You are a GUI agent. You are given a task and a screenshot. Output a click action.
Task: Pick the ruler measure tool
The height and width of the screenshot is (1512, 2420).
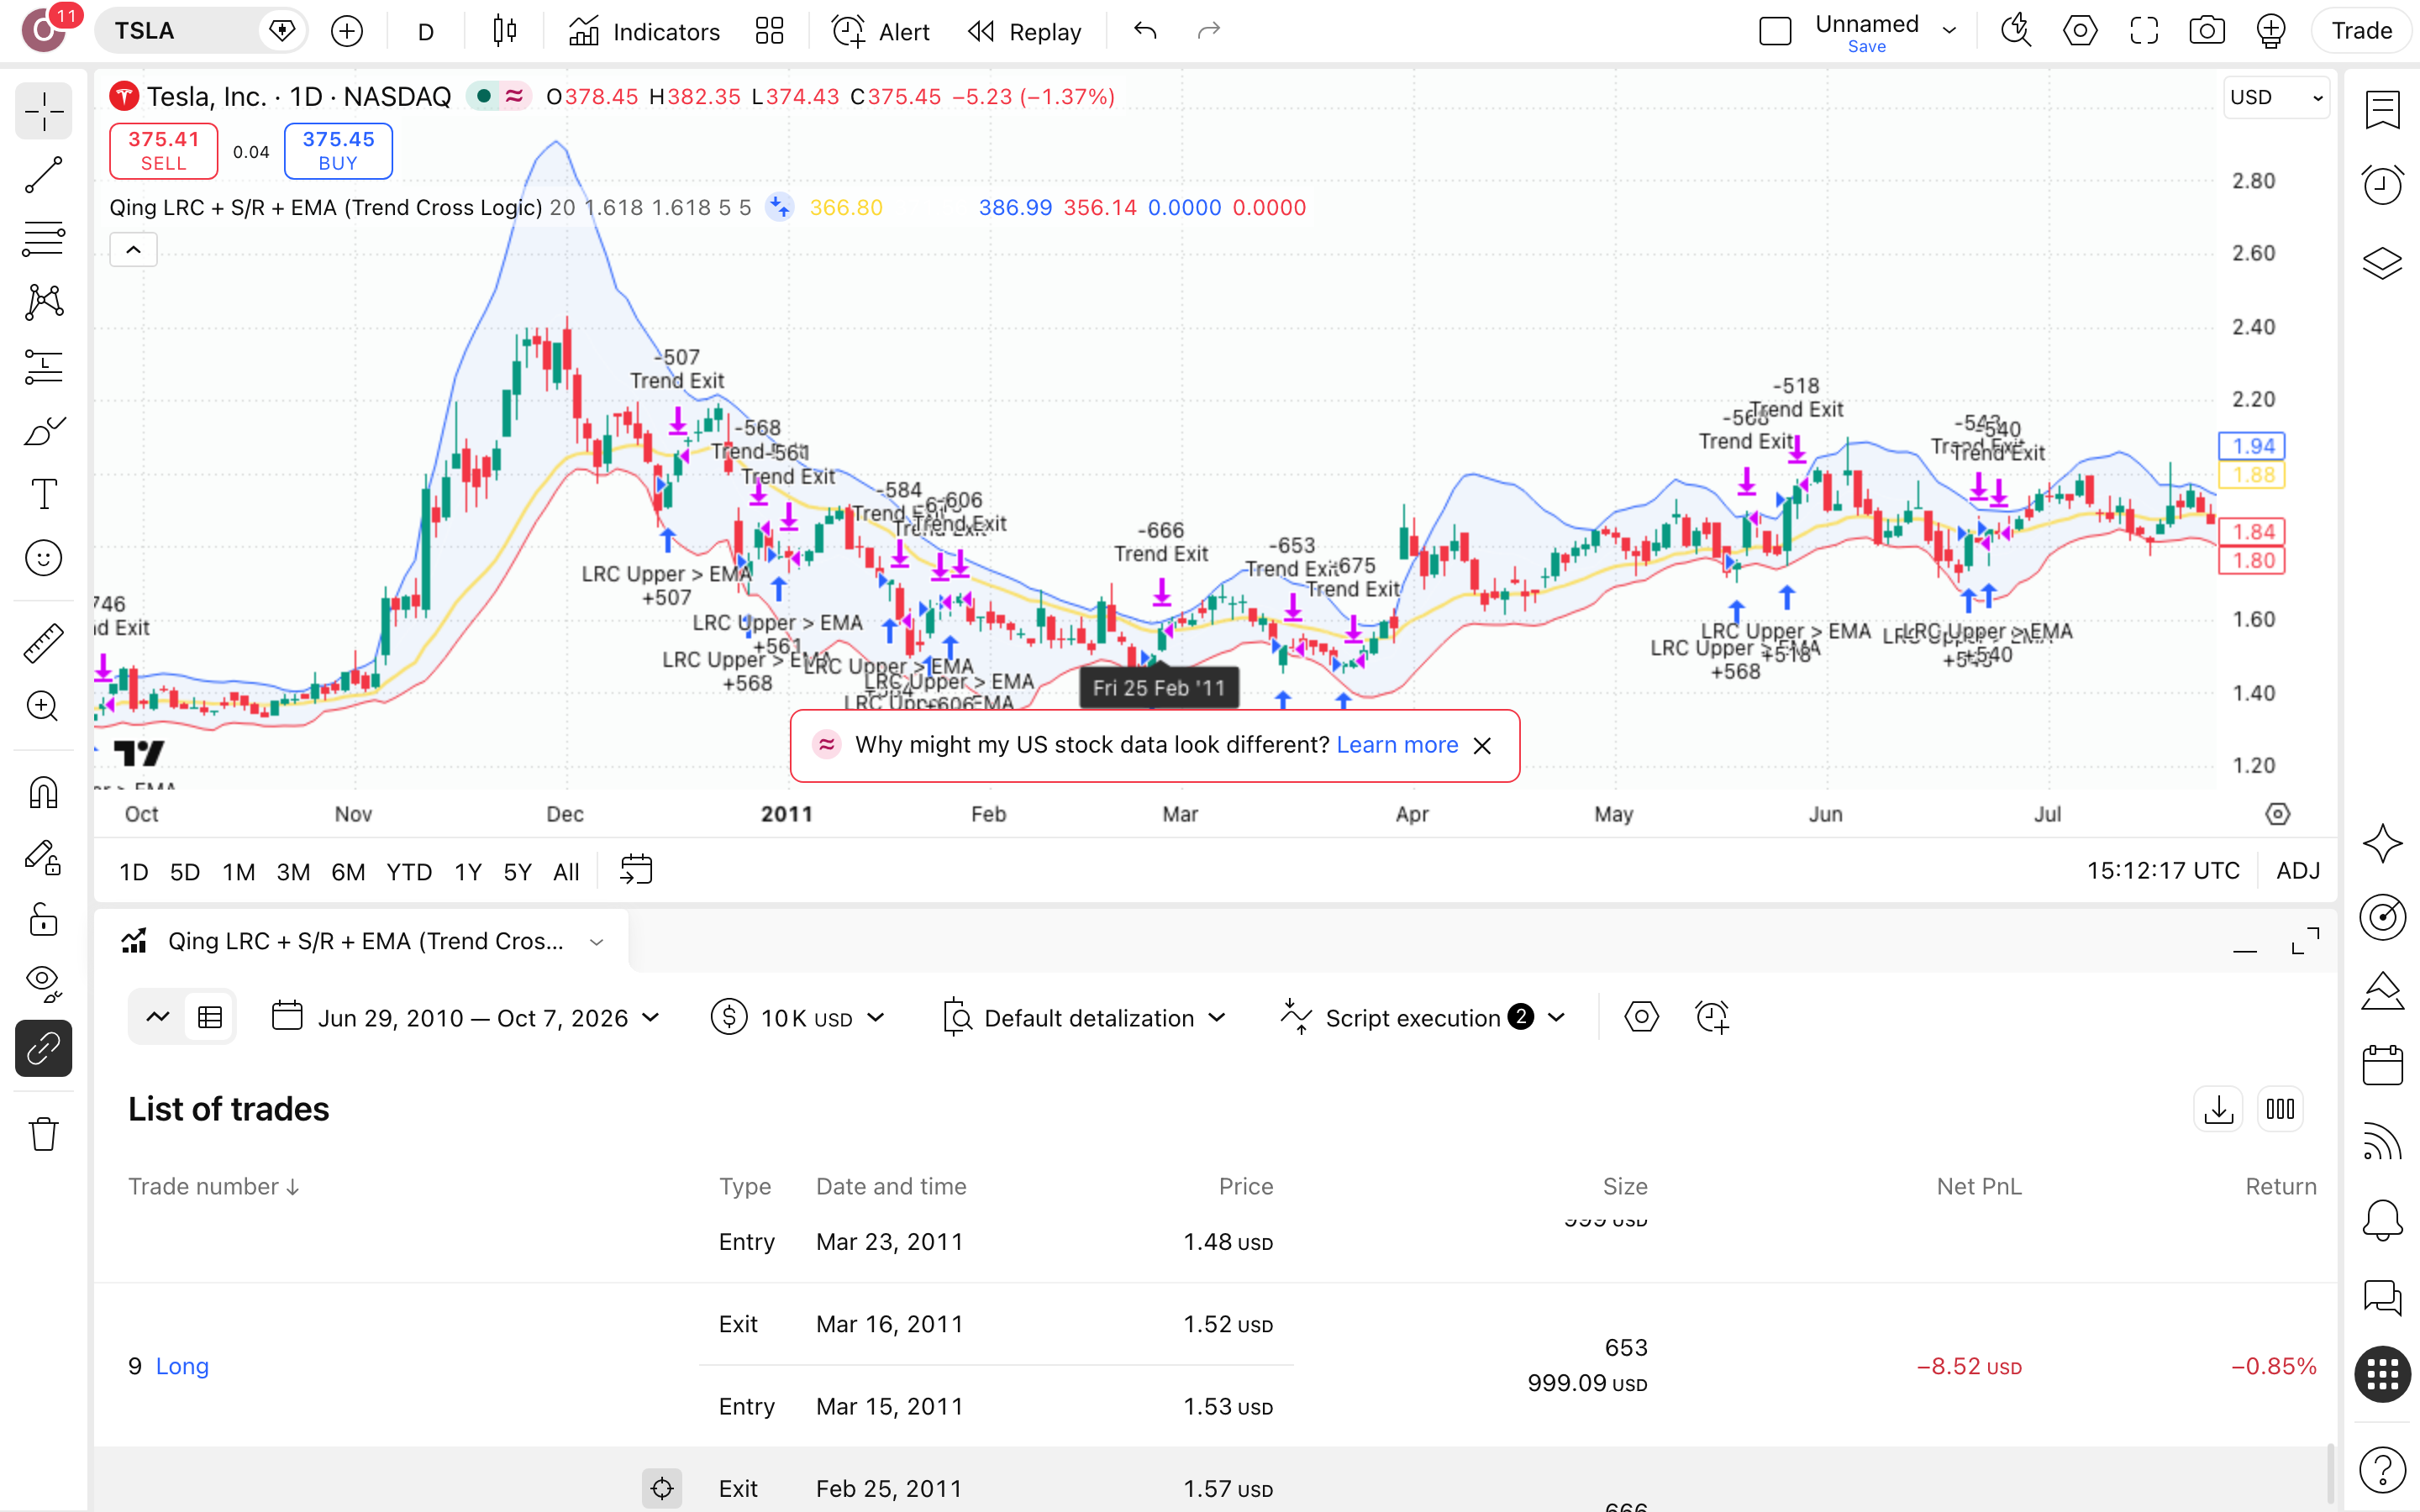tap(43, 643)
